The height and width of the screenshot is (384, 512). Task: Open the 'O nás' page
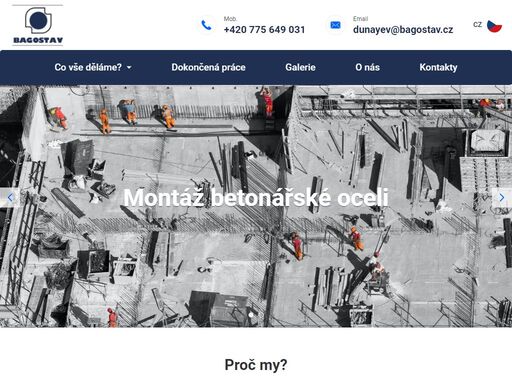(x=367, y=67)
